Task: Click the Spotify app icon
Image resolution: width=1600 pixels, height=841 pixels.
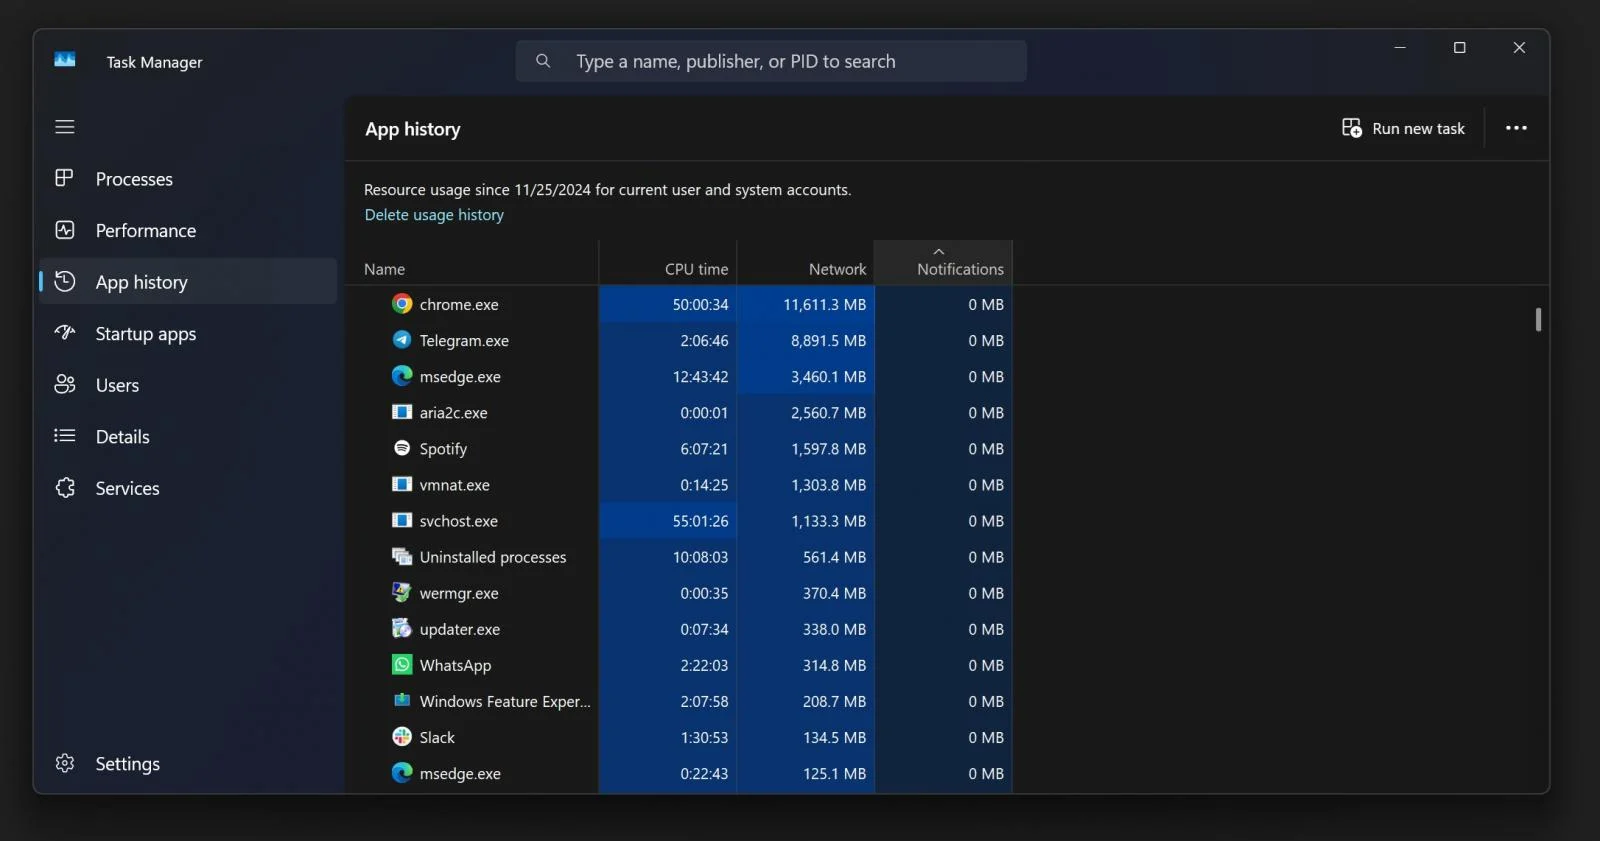Action: [402, 448]
